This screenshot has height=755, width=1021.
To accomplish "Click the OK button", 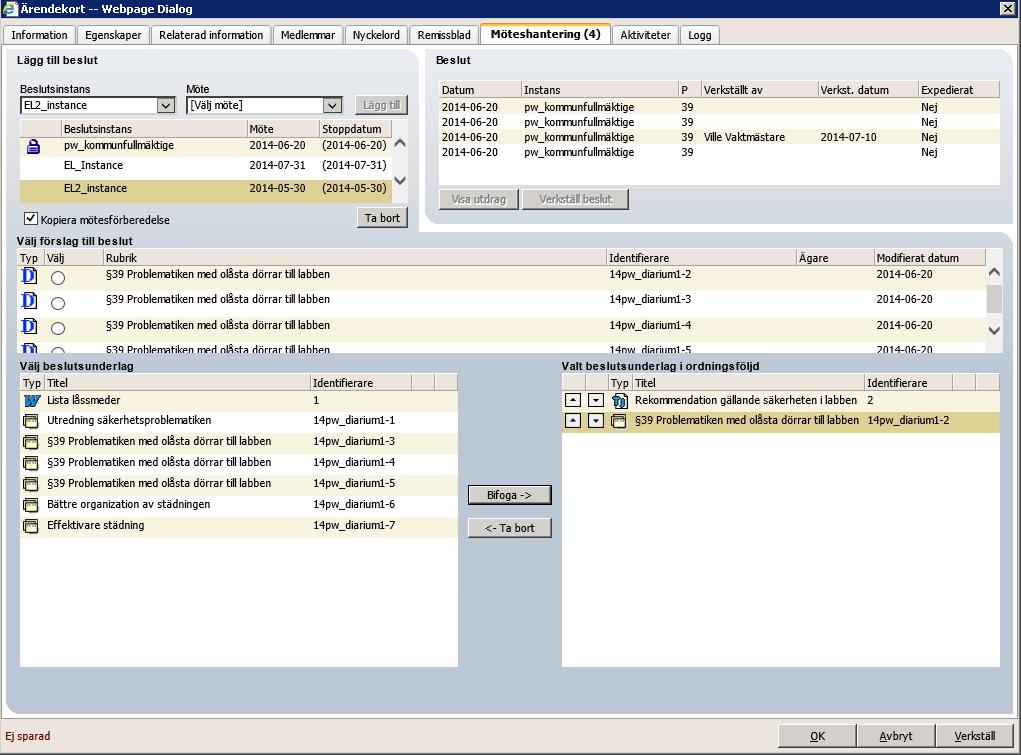I will pyautogui.click(x=817, y=736).
